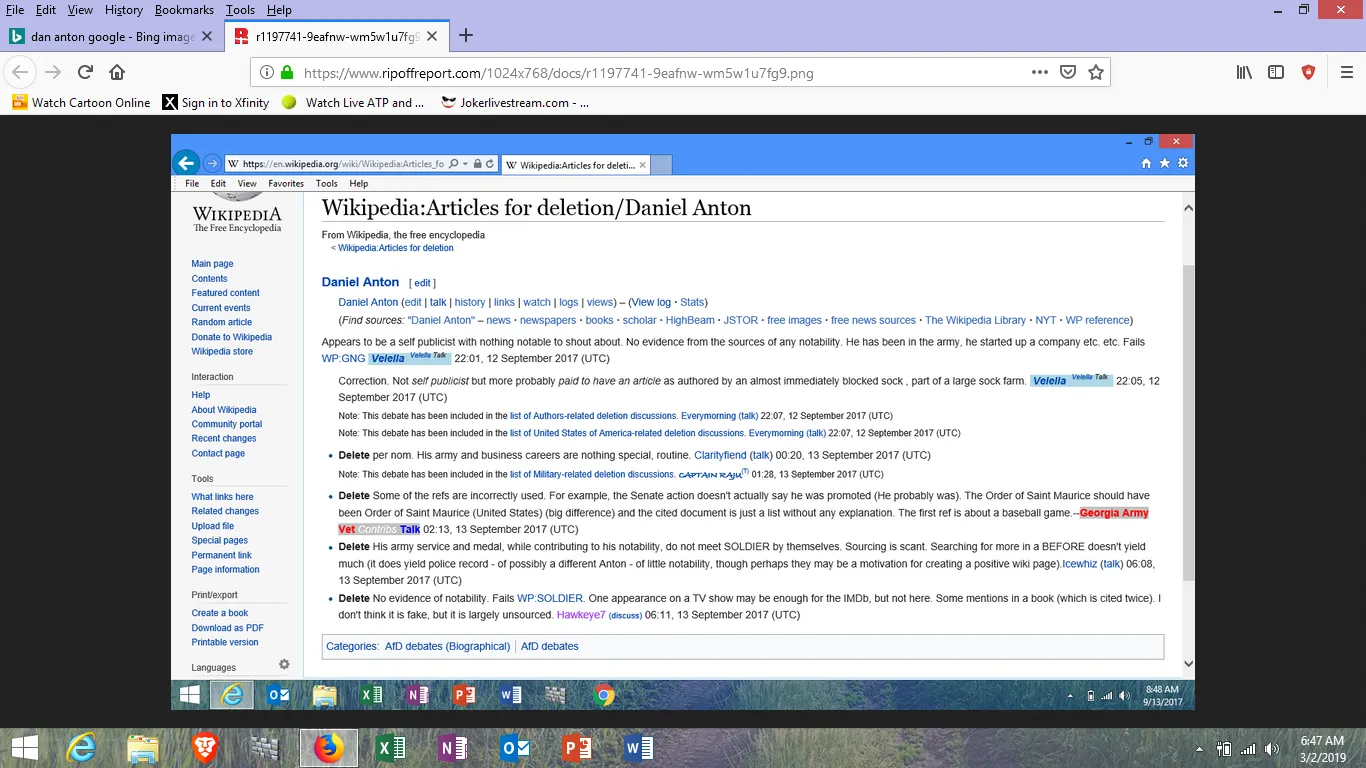
Task: Launch Brave browser from the taskbar
Action: pos(205,748)
